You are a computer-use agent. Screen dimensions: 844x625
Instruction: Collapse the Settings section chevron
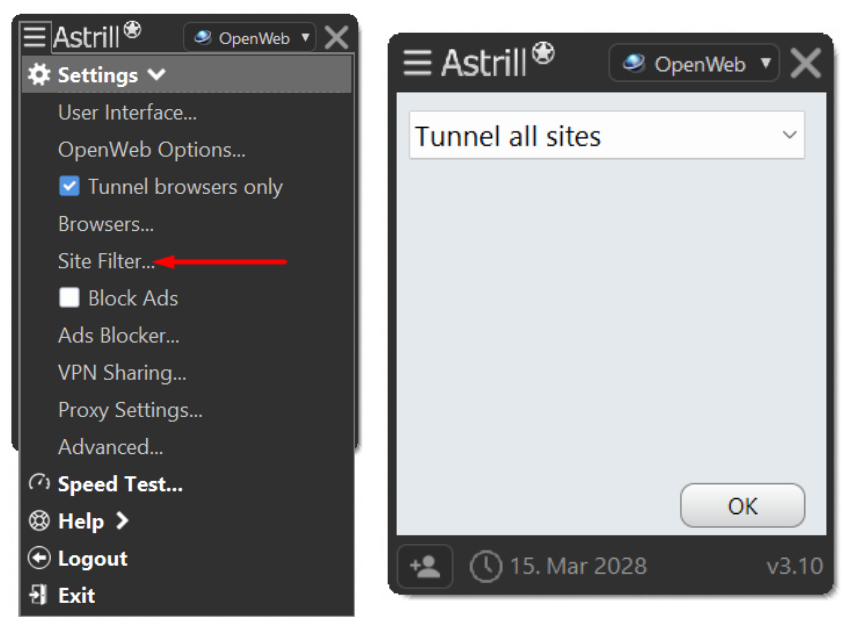coord(157,74)
